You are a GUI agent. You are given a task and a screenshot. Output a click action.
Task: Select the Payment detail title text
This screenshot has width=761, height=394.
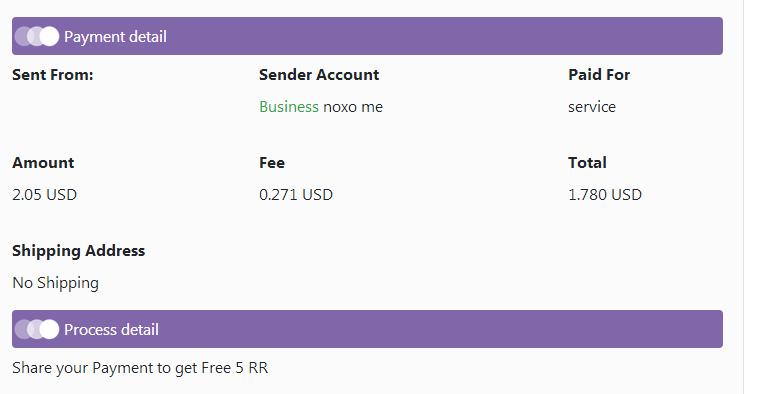pyautogui.click(x=116, y=36)
